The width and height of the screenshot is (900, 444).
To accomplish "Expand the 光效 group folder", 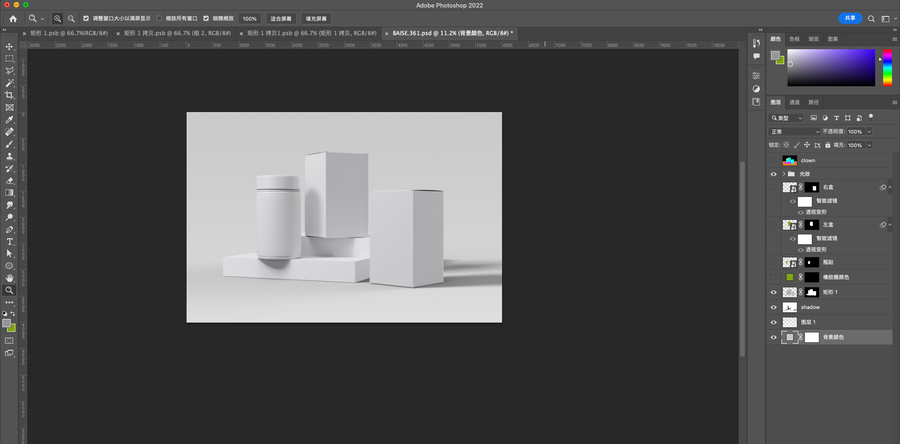I will 783,174.
